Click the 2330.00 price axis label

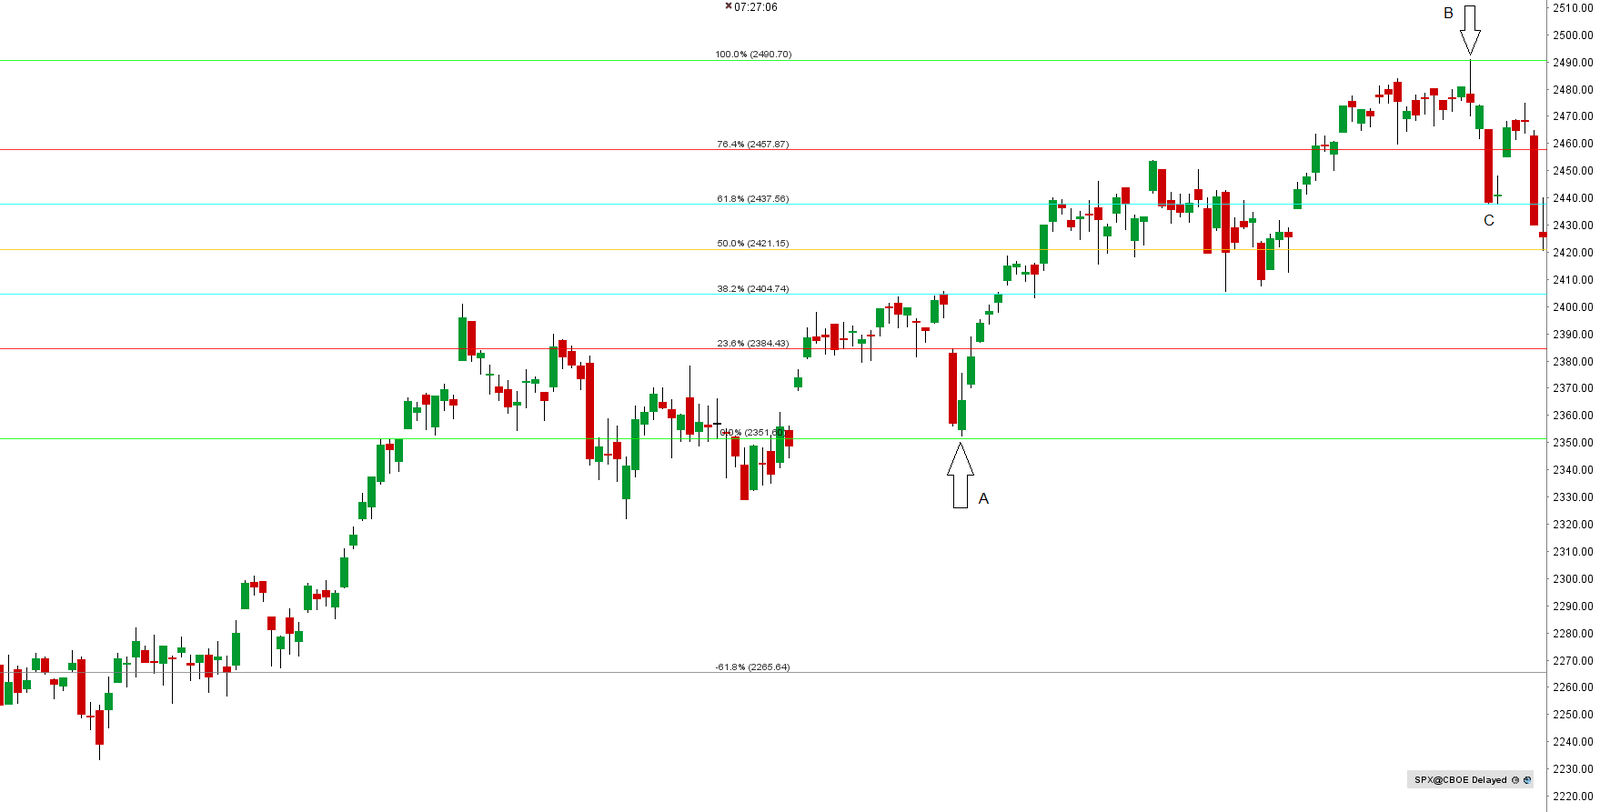tap(1572, 497)
